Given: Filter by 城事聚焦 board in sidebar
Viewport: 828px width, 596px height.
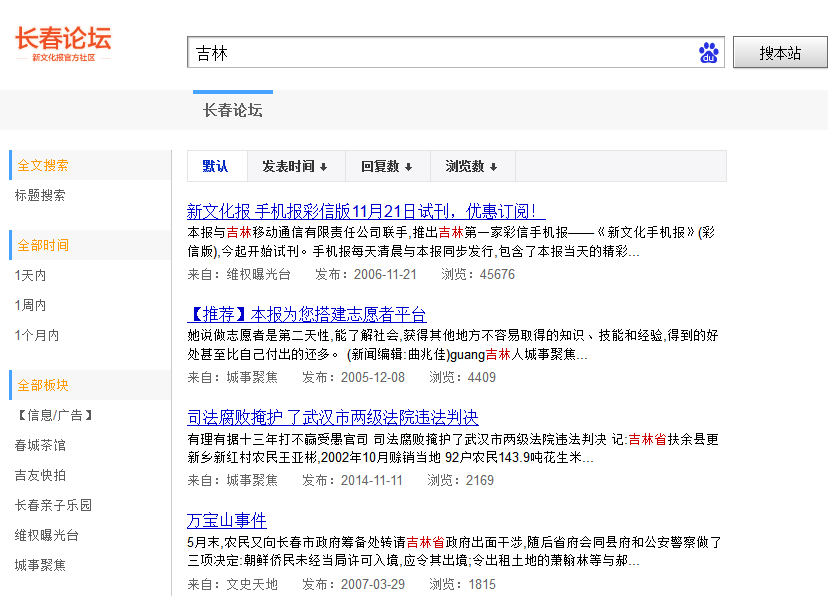Looking at the screenshot, I should click(40, 565).
